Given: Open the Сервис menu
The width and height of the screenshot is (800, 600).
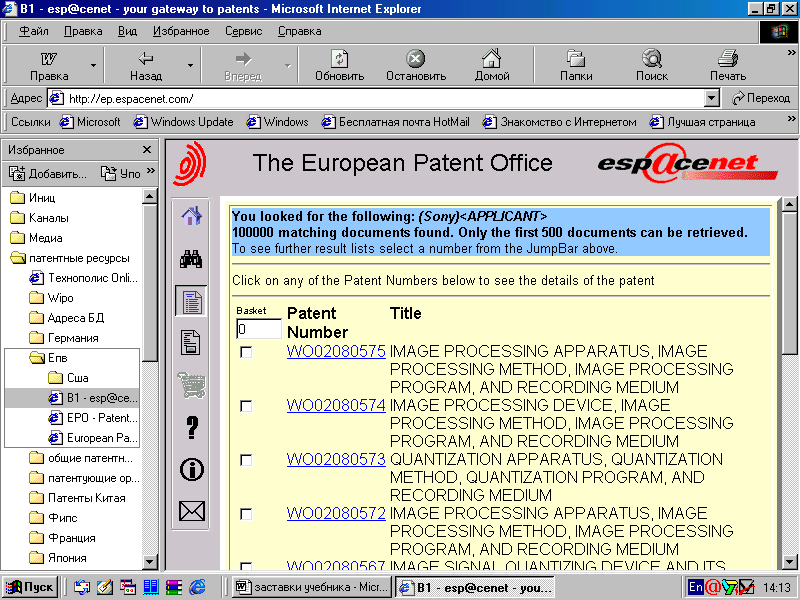Looking at the screenshot, I should [x=243, y=31].
